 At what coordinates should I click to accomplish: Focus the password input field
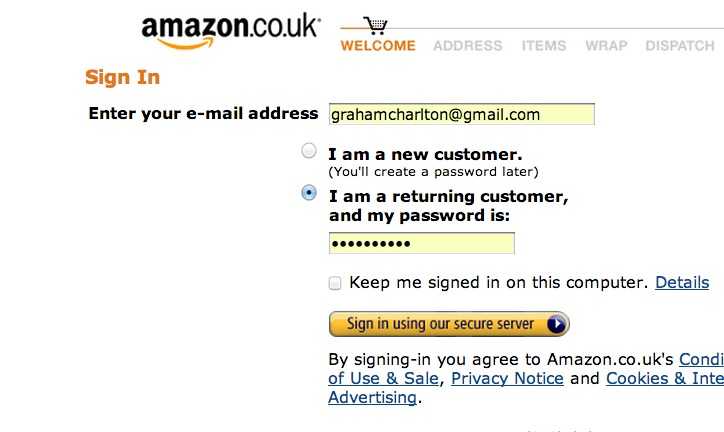click(x=421, y=243)
